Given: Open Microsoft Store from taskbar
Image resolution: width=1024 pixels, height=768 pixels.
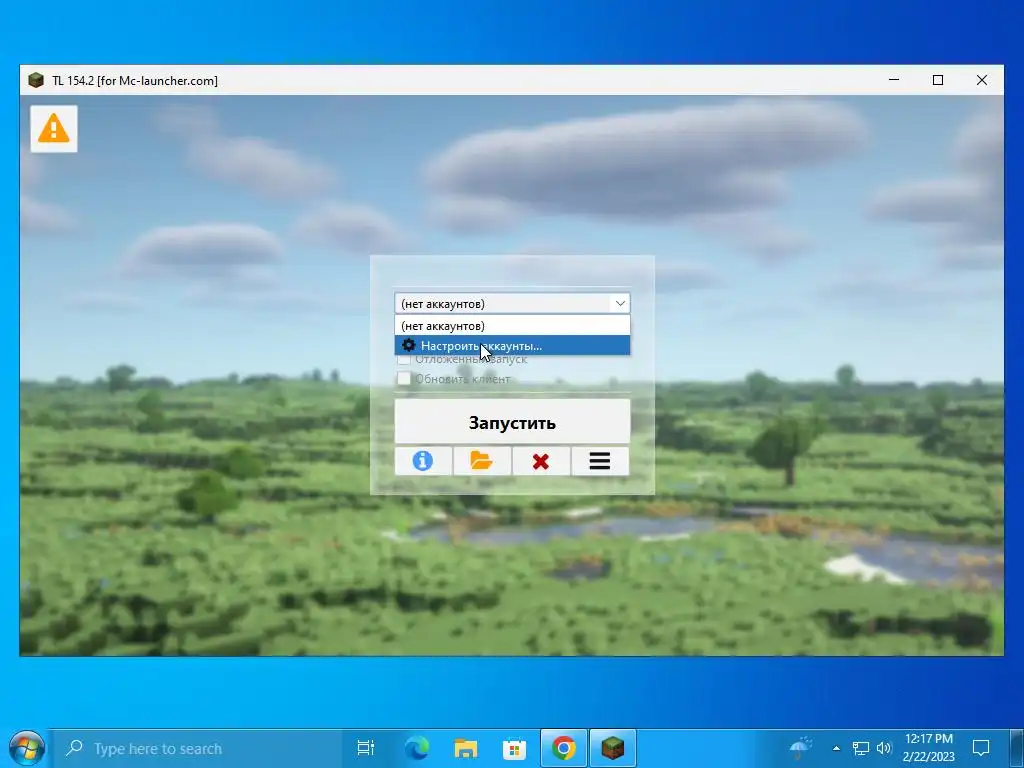Looking at the screenshot, I should (515, 748).
